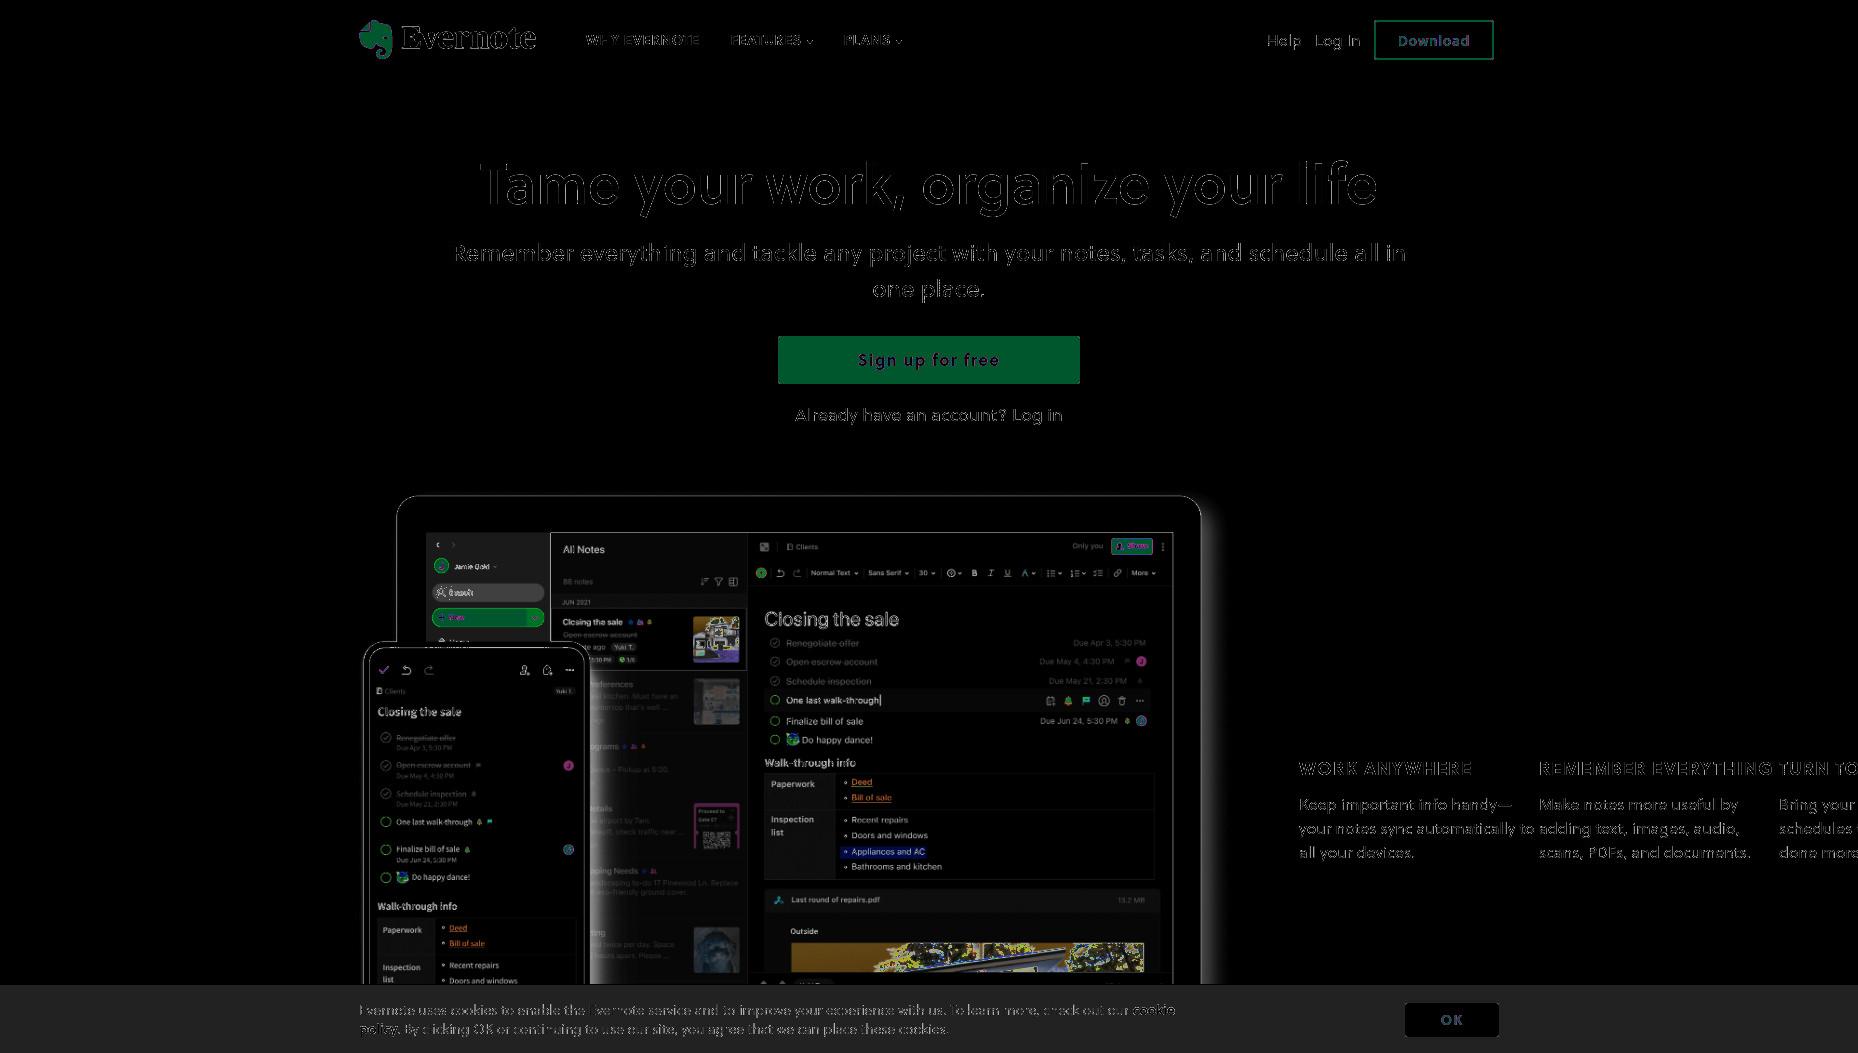Click the filter icon in All Notes header
The width and height of the screenshot is (1858, 1053).
718,581
